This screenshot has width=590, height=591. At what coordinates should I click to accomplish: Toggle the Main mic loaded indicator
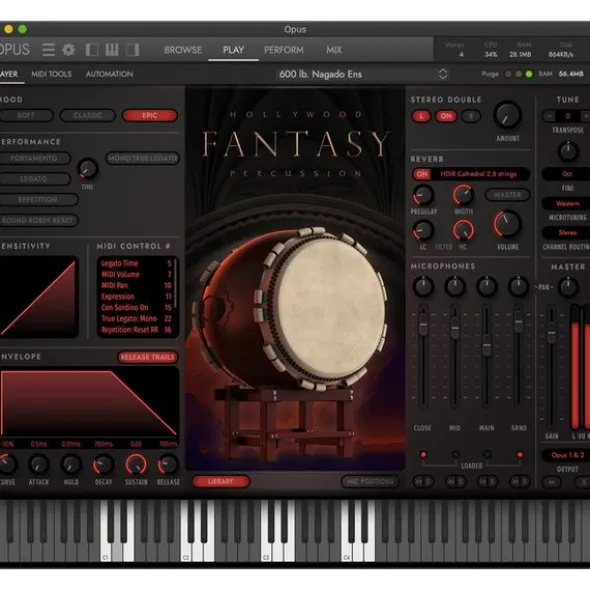point(487,455)
